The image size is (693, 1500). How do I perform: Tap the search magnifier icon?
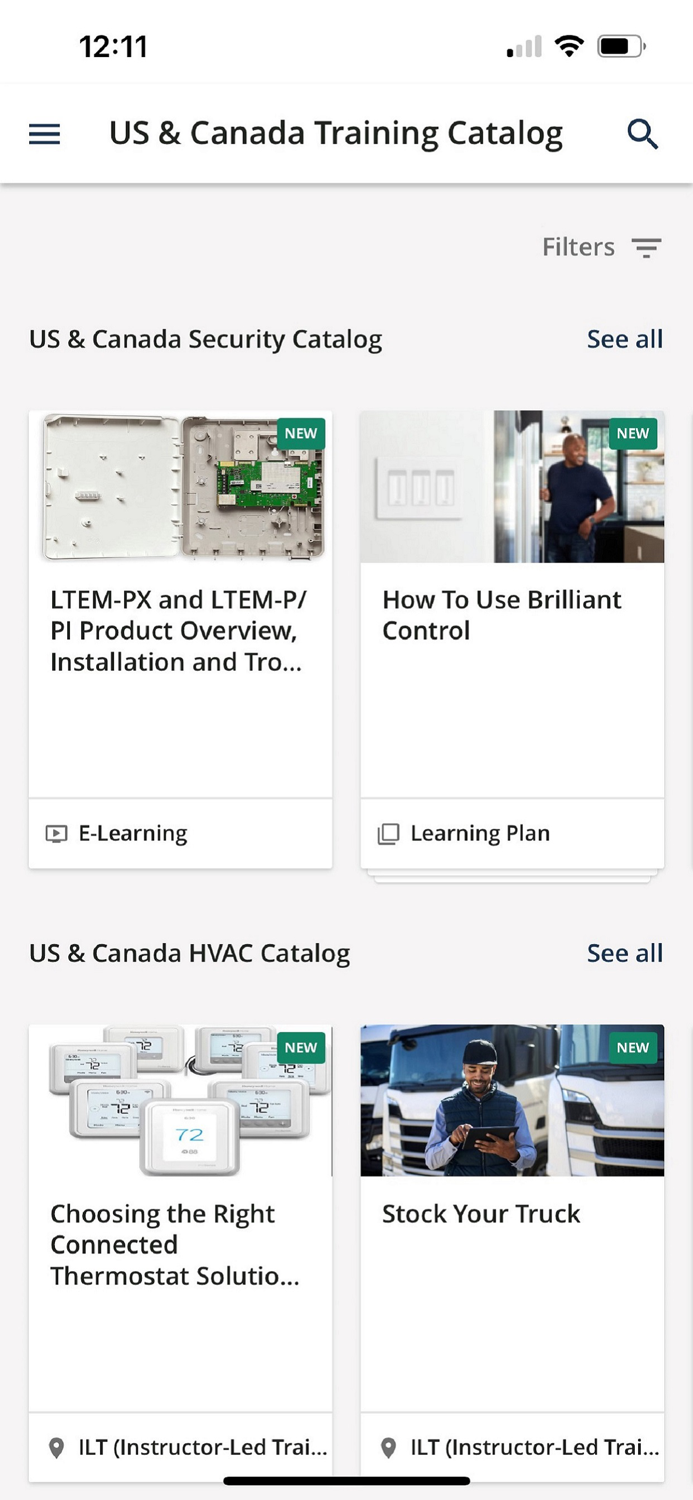tap(643, 134)
